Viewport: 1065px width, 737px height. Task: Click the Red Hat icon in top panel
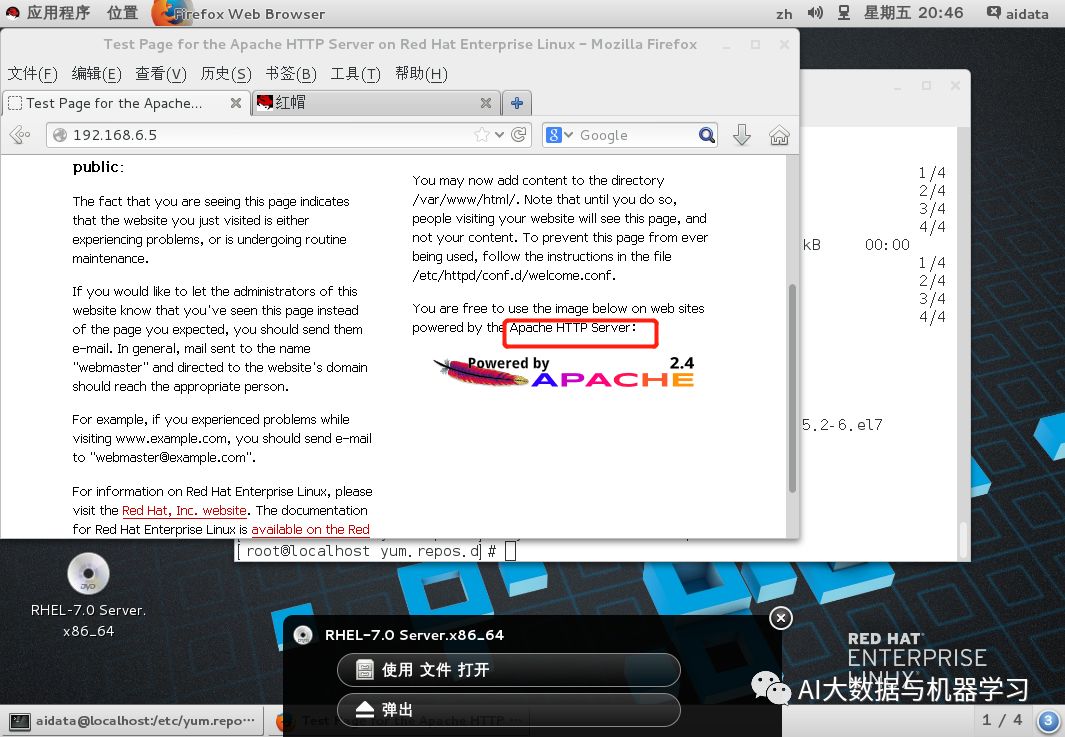click(12, 13)
